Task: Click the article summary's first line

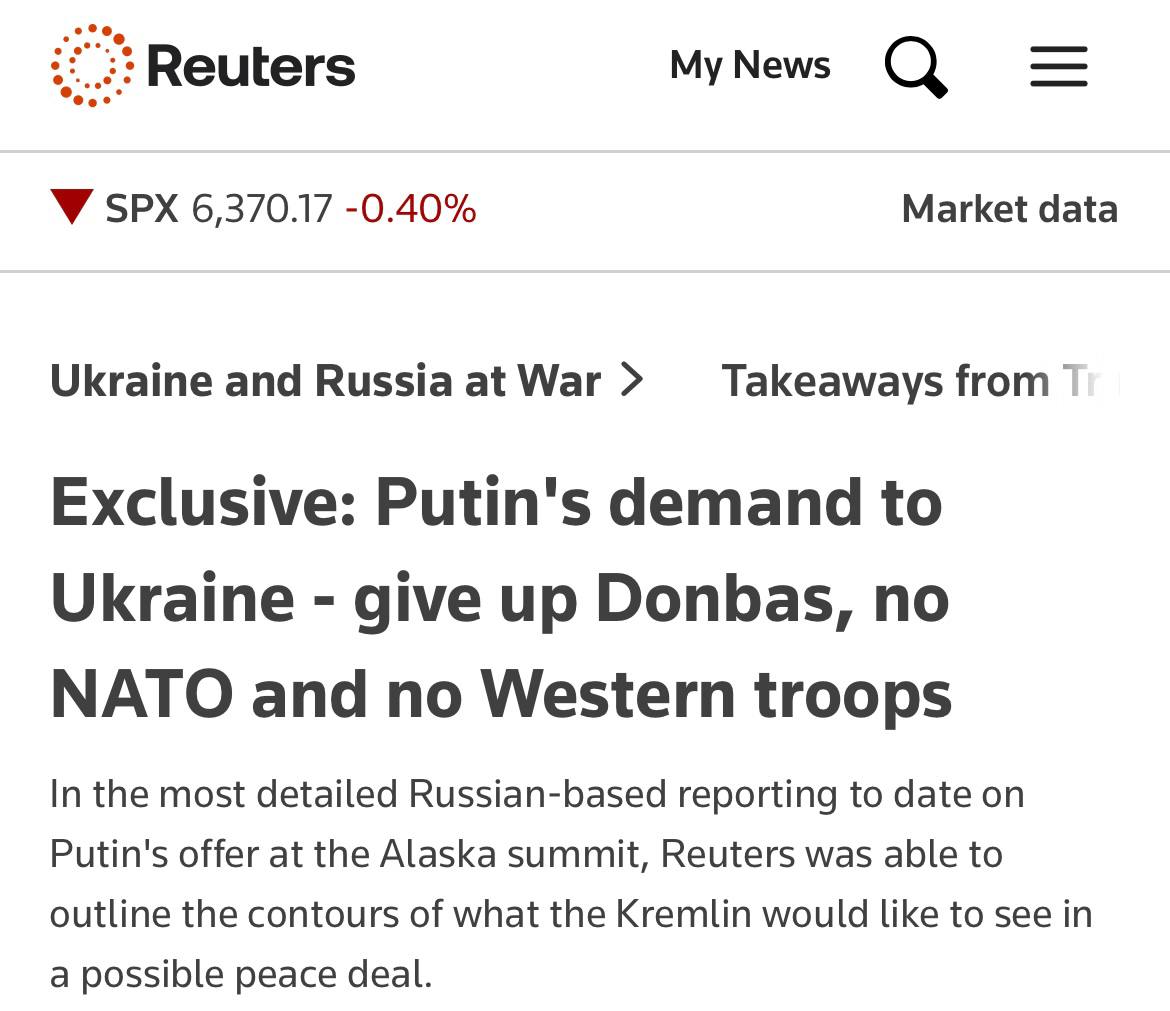Action: [x=537, y=793]
